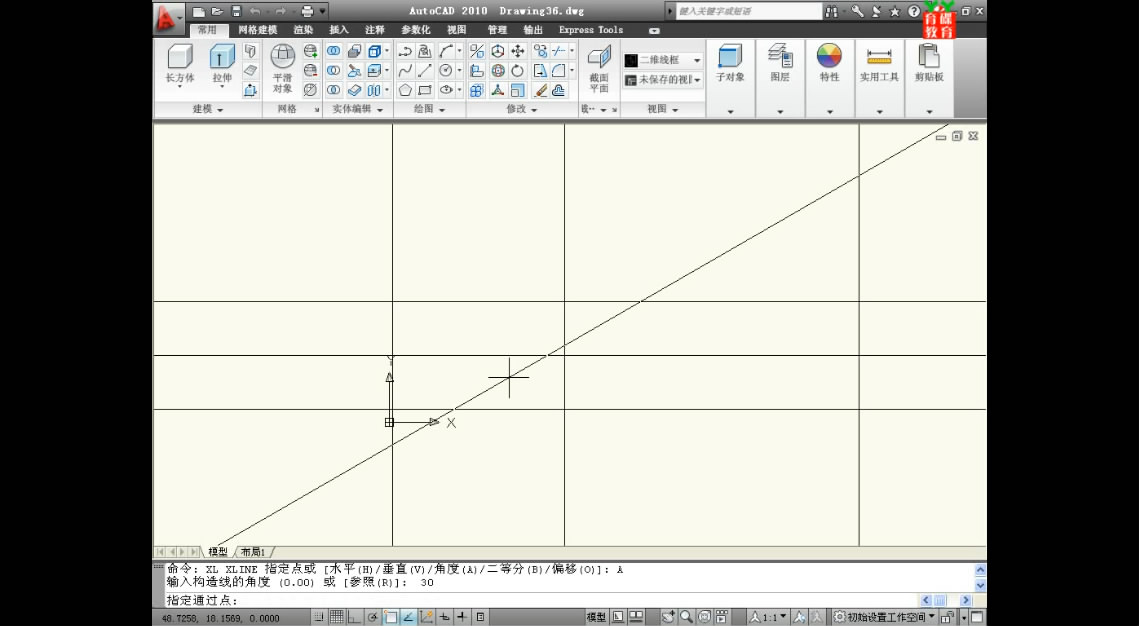The image size is (1139, 626).
Task: Open the Express Tools ribbon tab
Action: pos(591,30)
